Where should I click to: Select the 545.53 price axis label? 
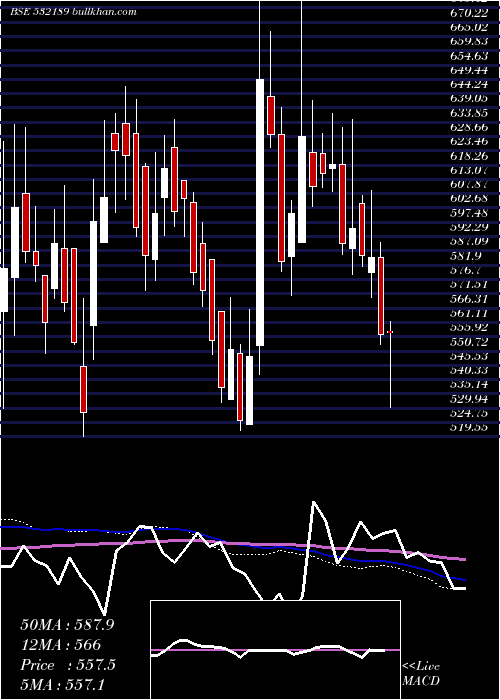point(469,356)
